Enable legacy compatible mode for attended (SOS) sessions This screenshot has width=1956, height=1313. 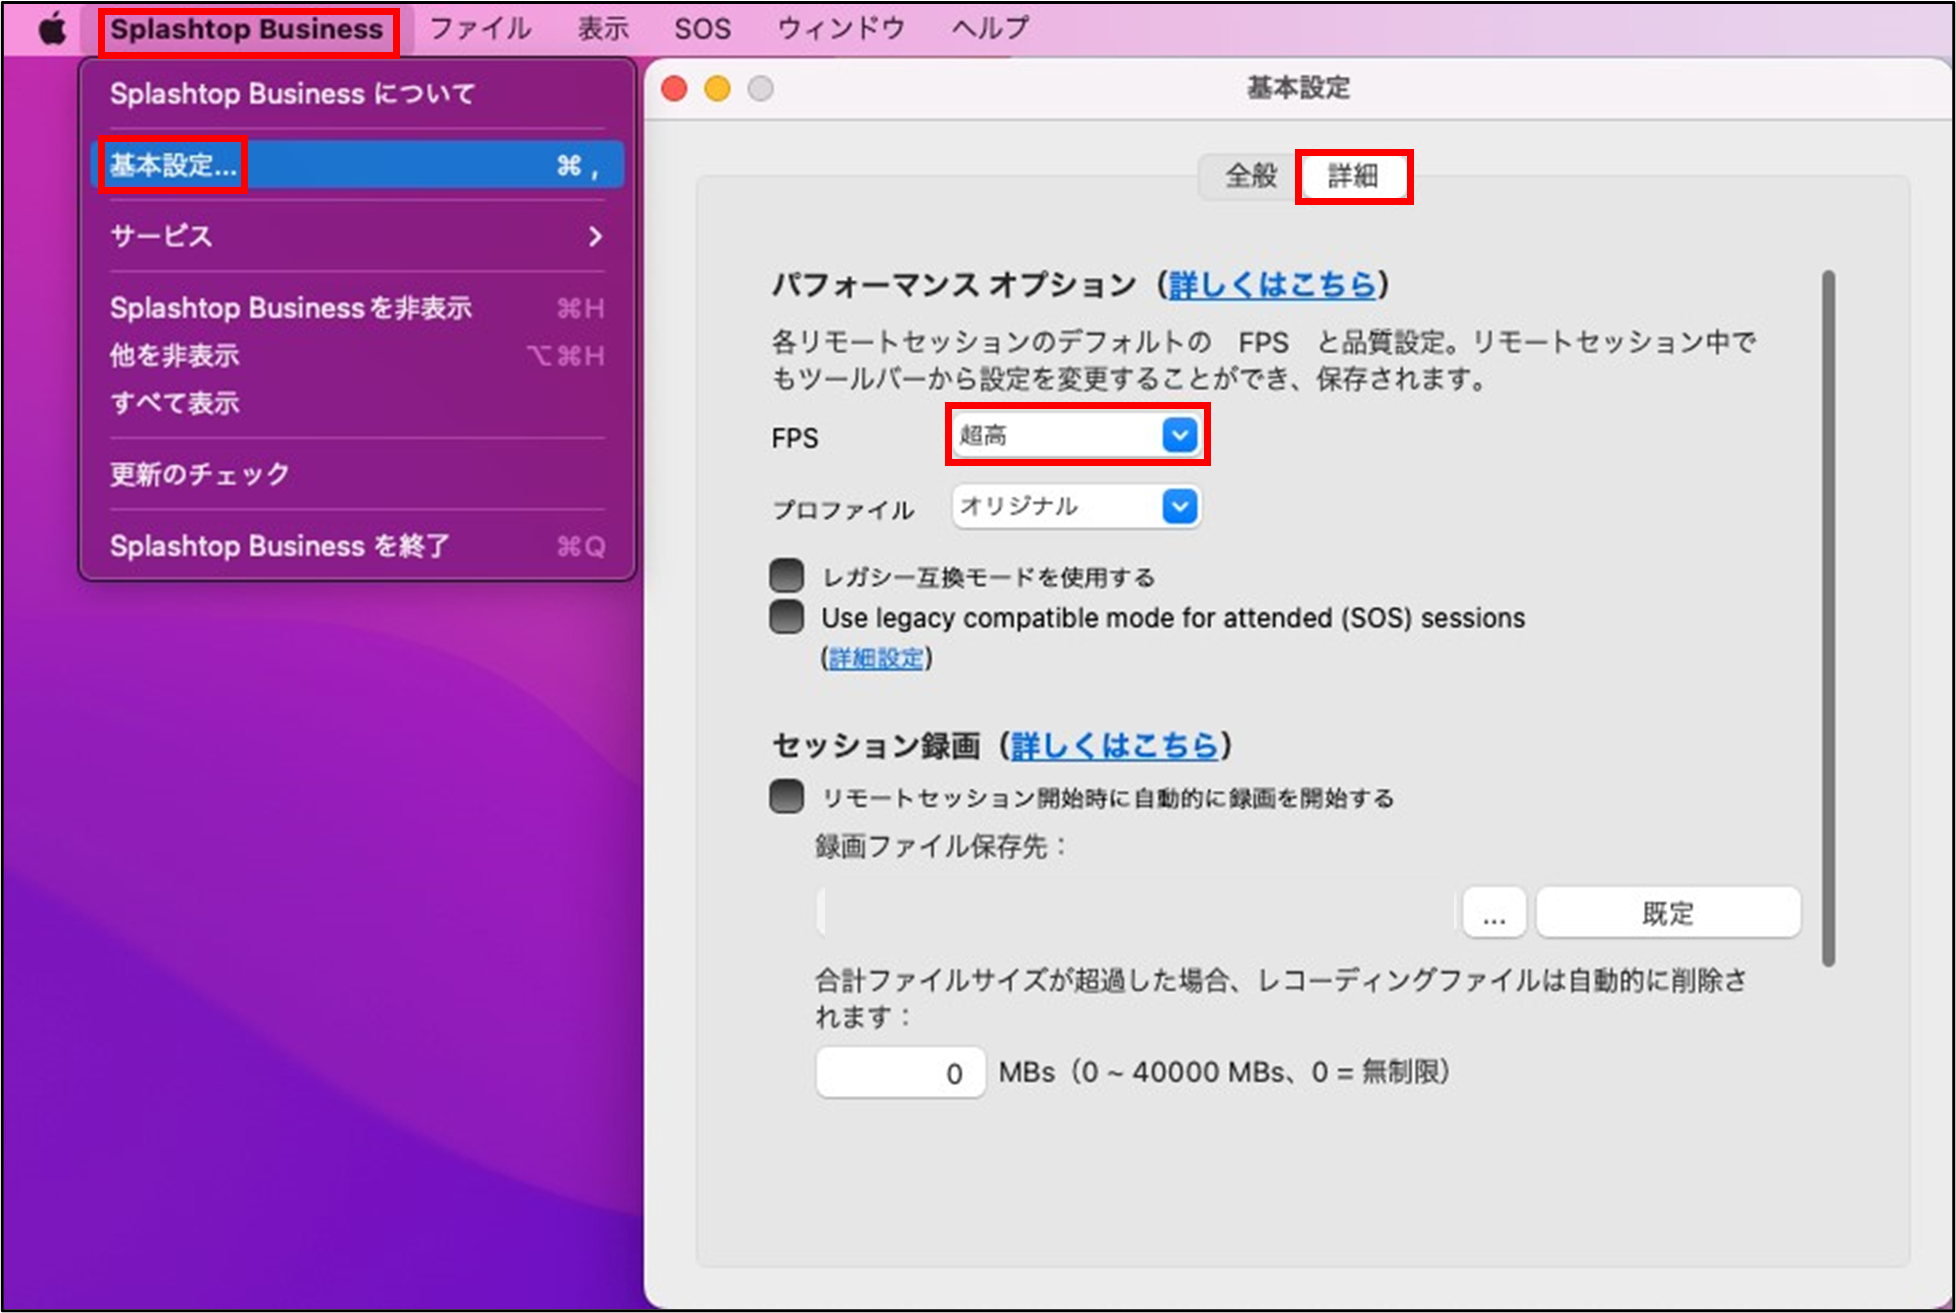click(787, 616)
